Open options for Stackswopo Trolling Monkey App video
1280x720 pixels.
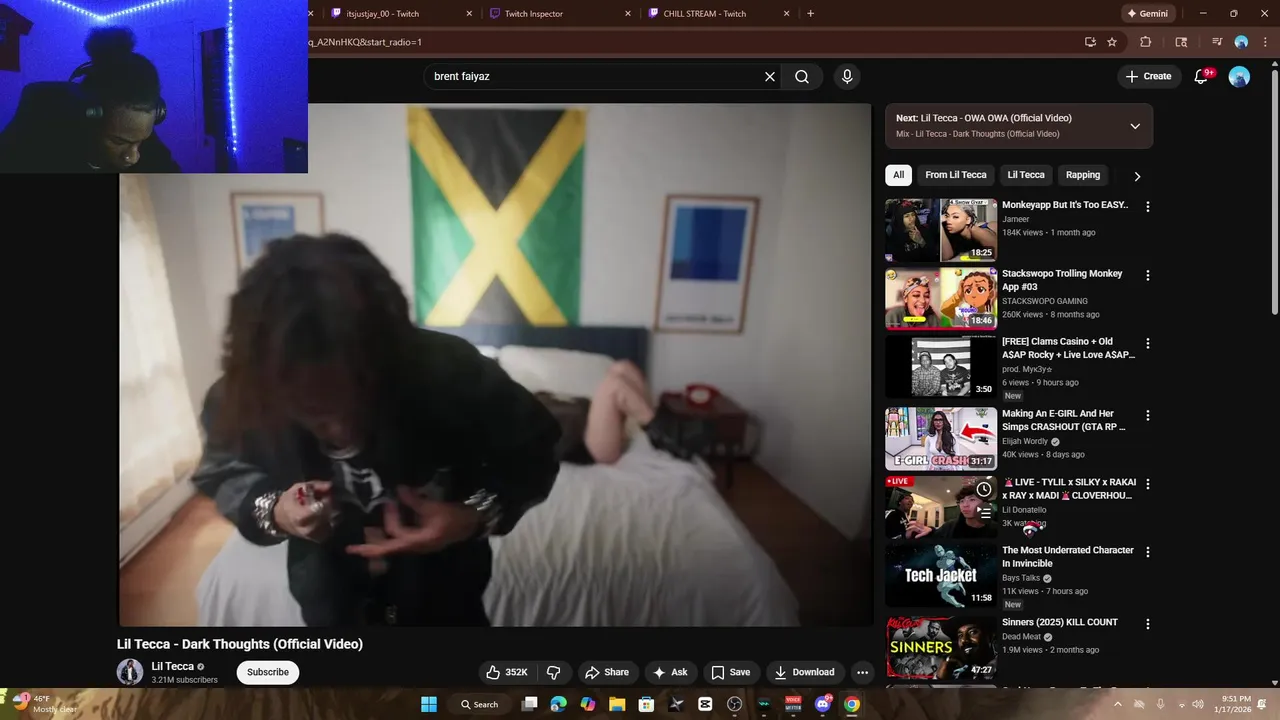click(x=1148, y=275)
